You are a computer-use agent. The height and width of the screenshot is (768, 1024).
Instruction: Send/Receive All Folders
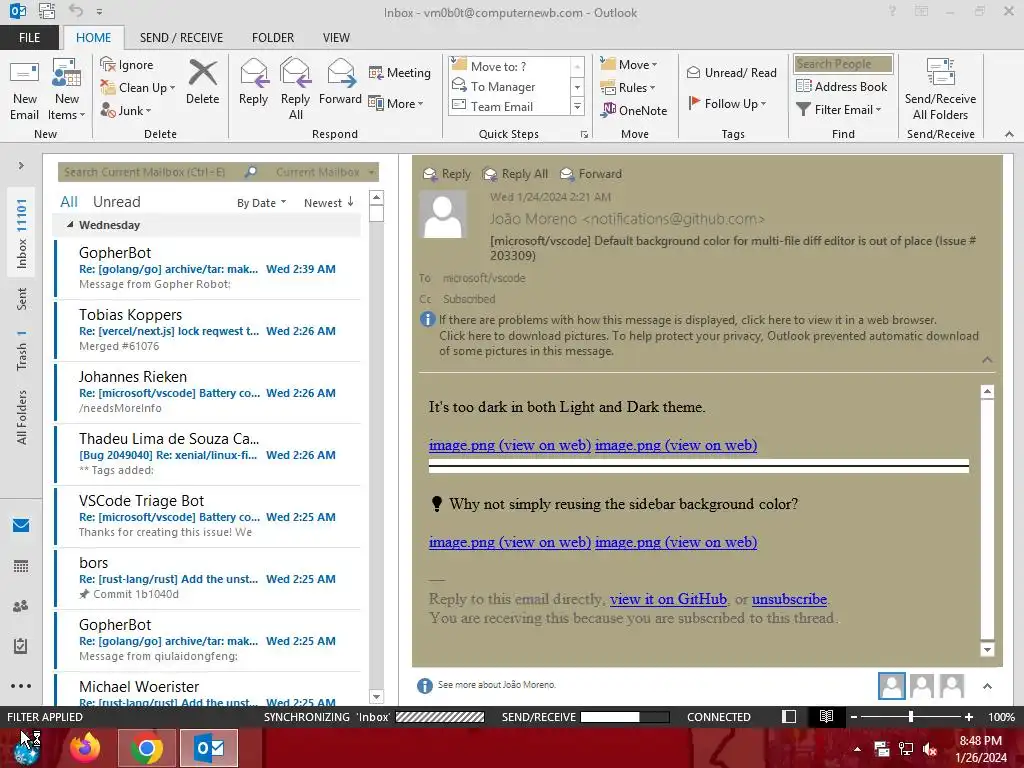[940, 89]
